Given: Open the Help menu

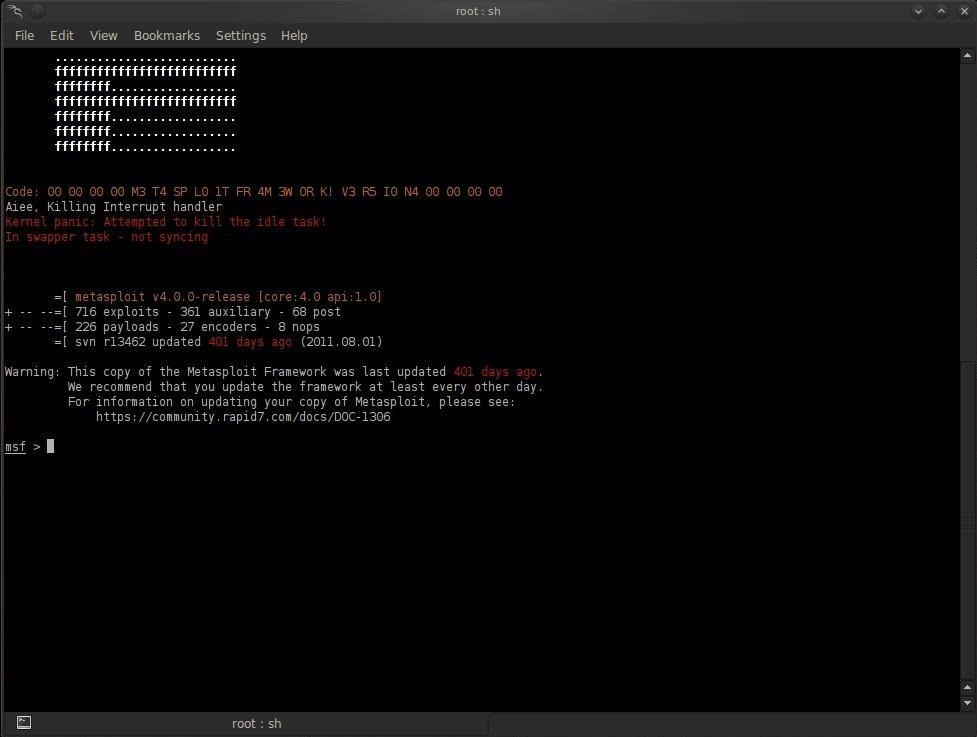Looking at the screenshot, I should pos(294,36).
